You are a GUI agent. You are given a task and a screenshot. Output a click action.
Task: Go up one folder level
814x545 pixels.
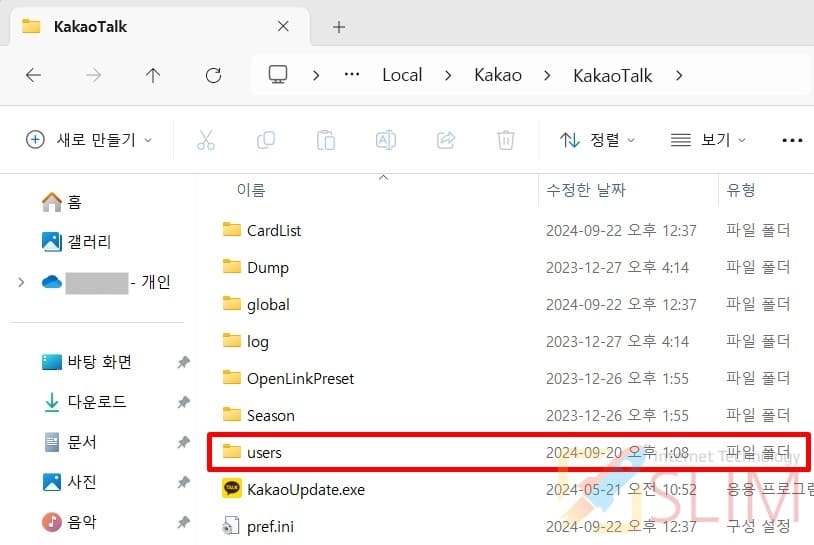(x=153, y=76)
